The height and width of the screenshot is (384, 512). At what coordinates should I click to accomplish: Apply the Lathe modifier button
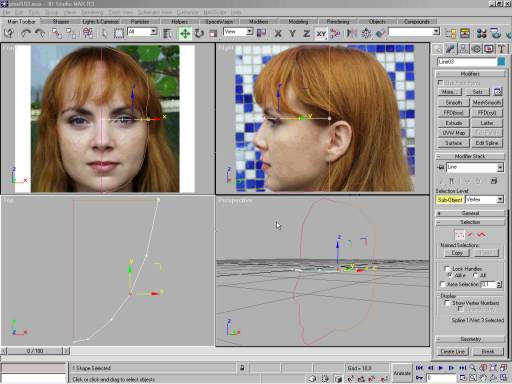click(x=487, y=123)
